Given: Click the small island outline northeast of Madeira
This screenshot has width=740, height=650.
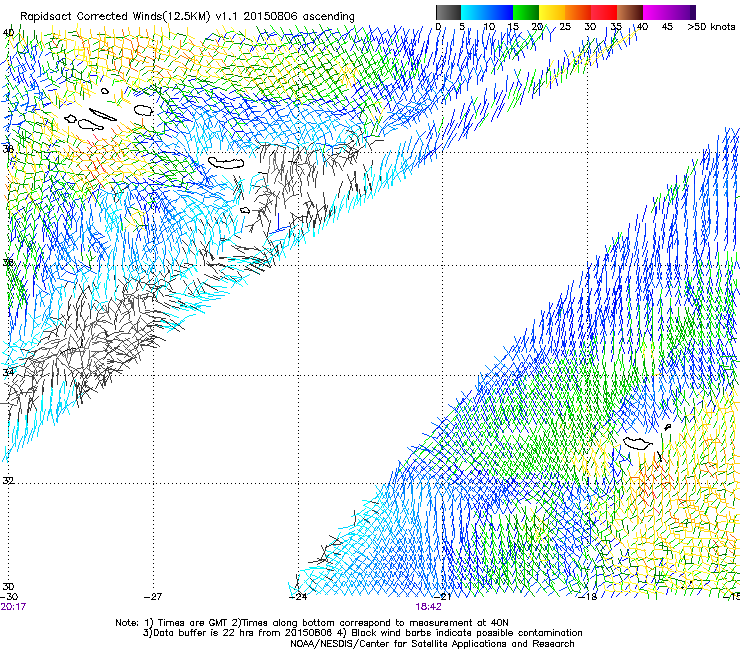Looking at the screenshot, I should point(667,427).
